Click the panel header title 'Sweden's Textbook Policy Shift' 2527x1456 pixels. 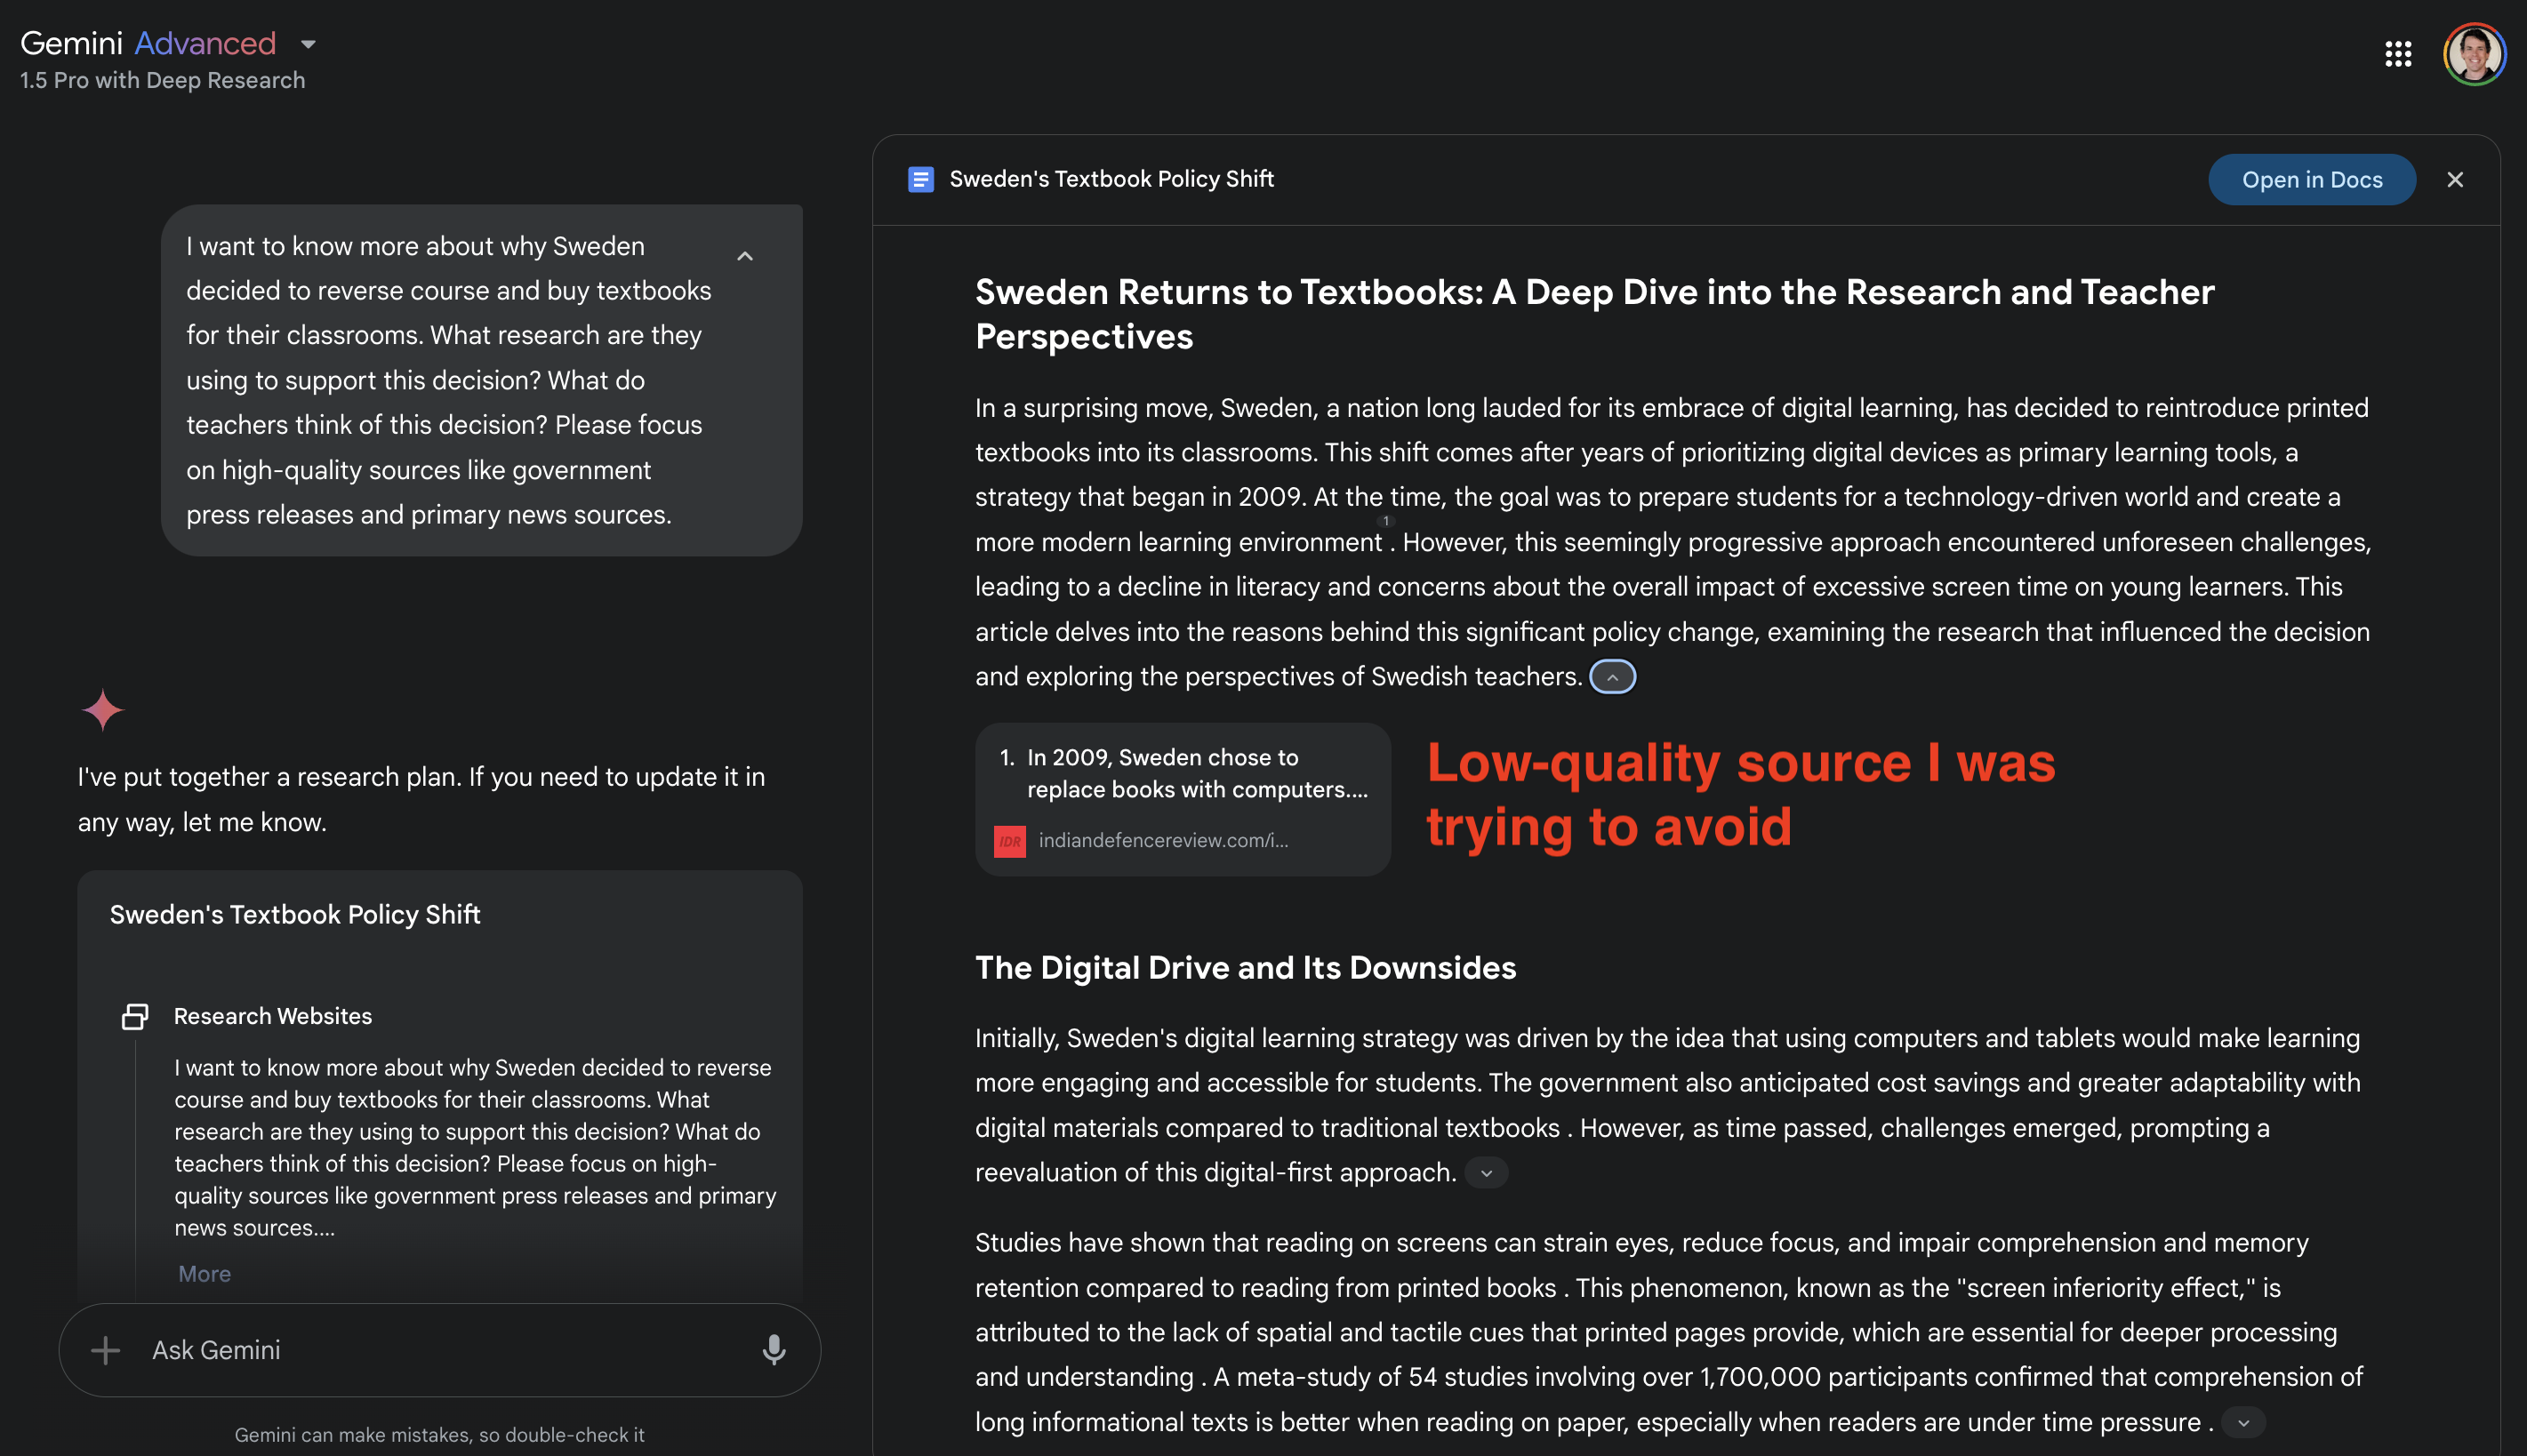[1111, 179]
